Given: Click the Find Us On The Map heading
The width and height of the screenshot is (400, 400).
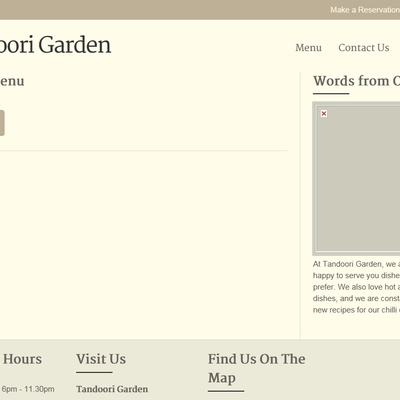Looking at the screenshot, I should (257, 368).
